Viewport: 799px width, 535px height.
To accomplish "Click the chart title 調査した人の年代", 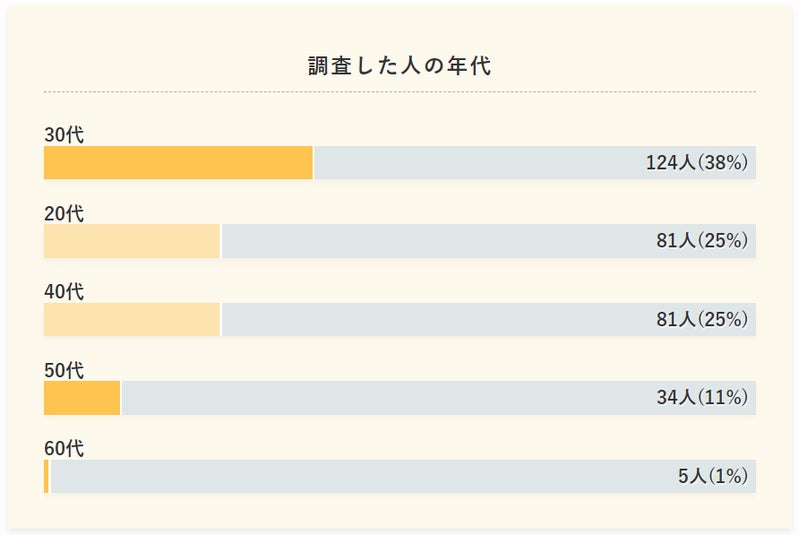I will pos(399,67).
